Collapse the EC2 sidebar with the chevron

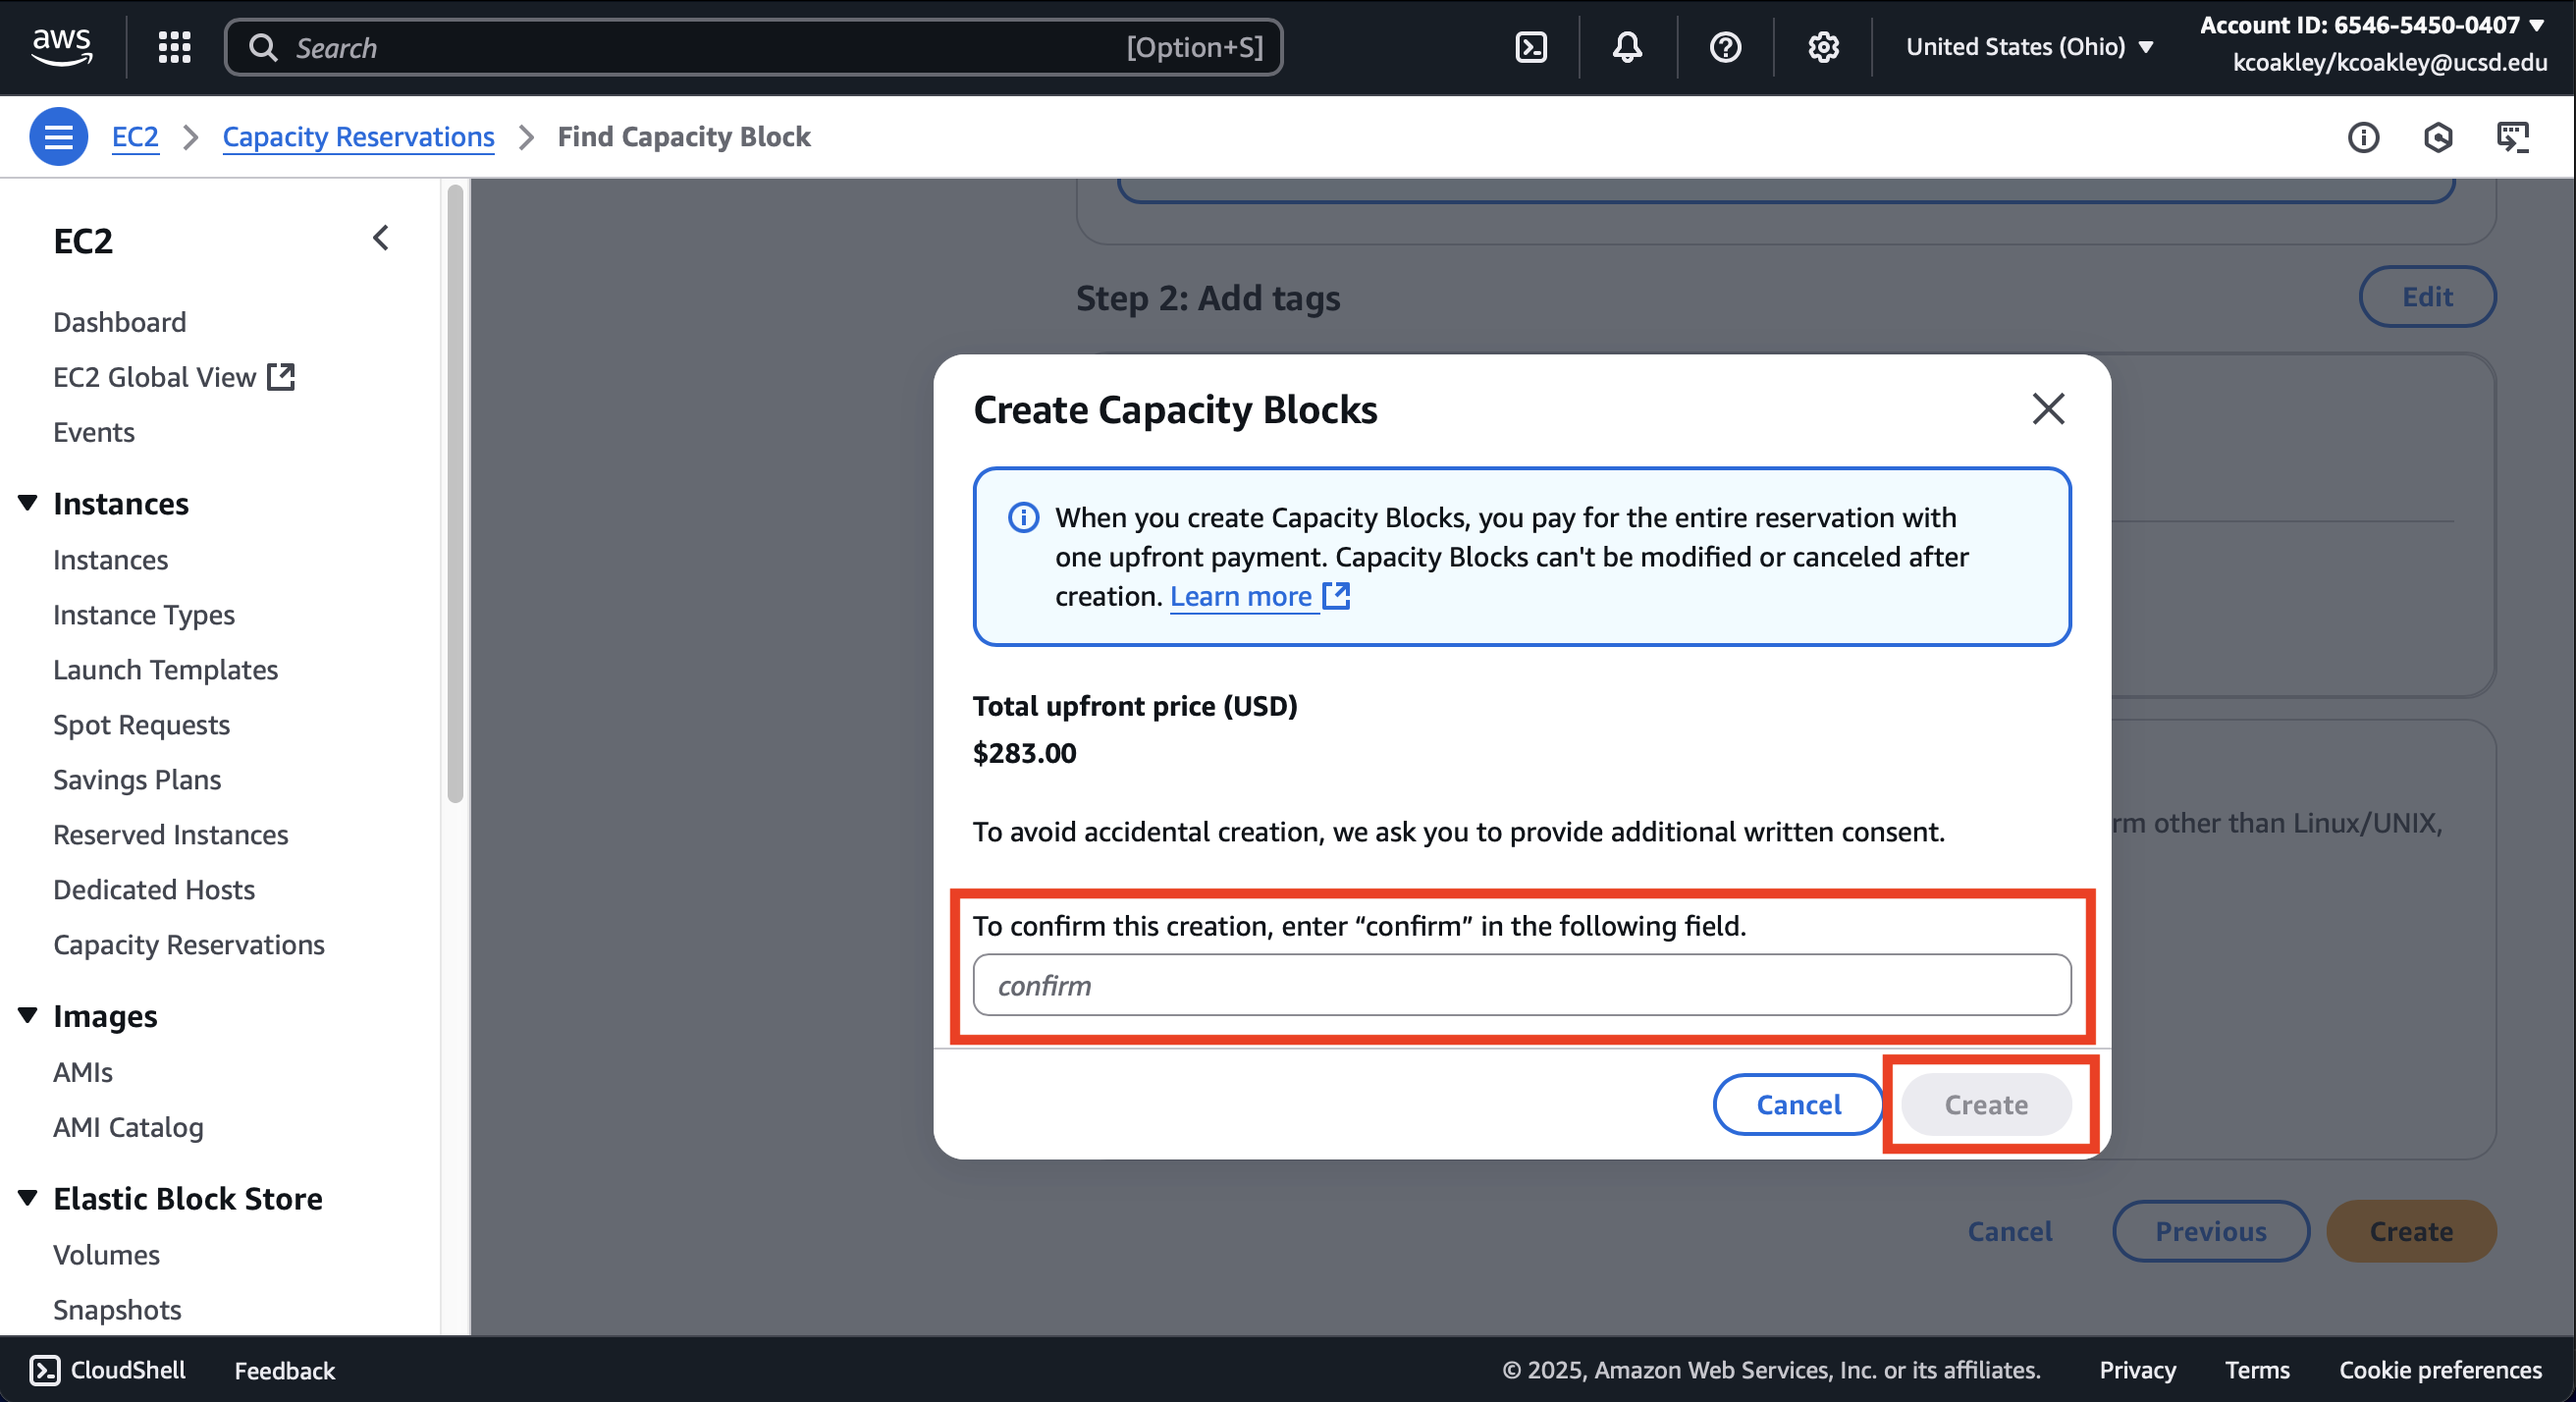click(380, 238)
